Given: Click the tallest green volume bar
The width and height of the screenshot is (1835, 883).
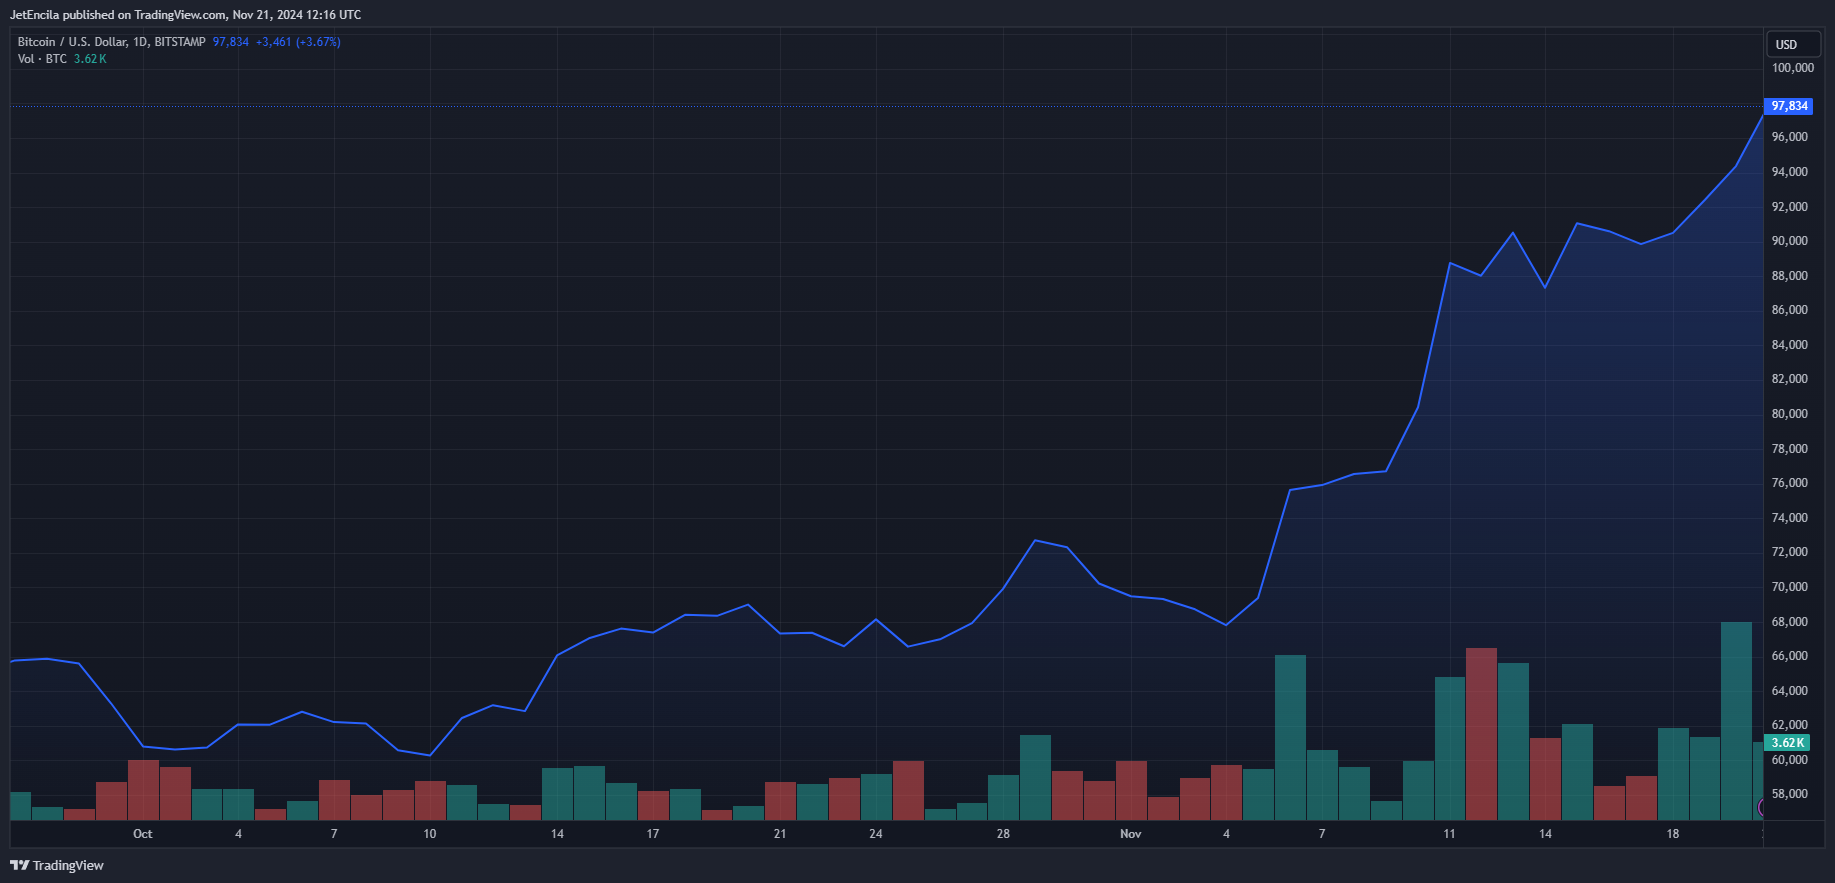Looking at the screenshot, I should (1735, 720).
